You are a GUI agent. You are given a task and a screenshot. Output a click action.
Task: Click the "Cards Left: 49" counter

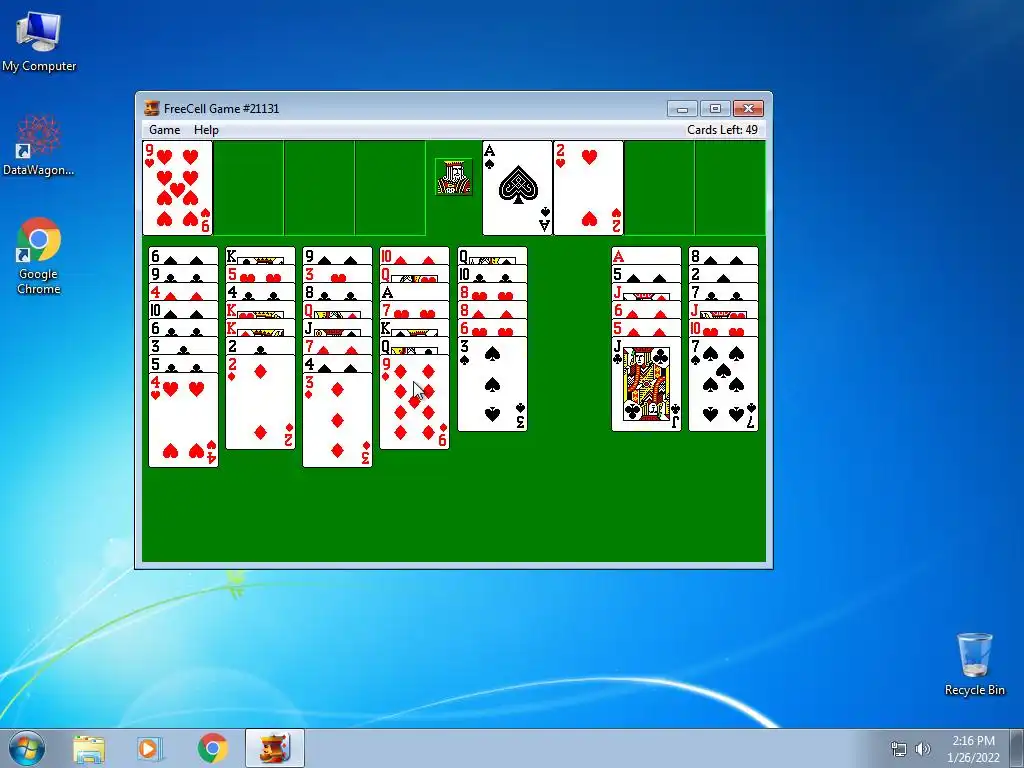tap(722, 130)
